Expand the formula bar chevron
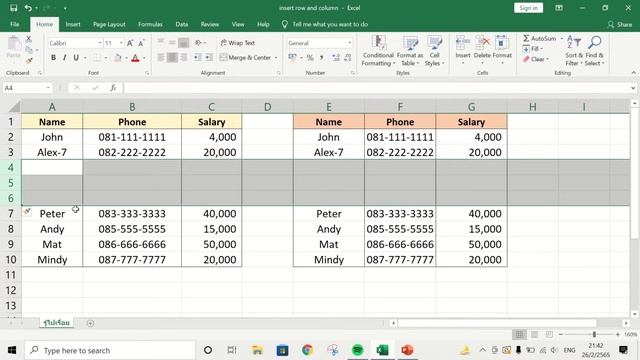This screenshot has height=360, width=640. point(633,88)
